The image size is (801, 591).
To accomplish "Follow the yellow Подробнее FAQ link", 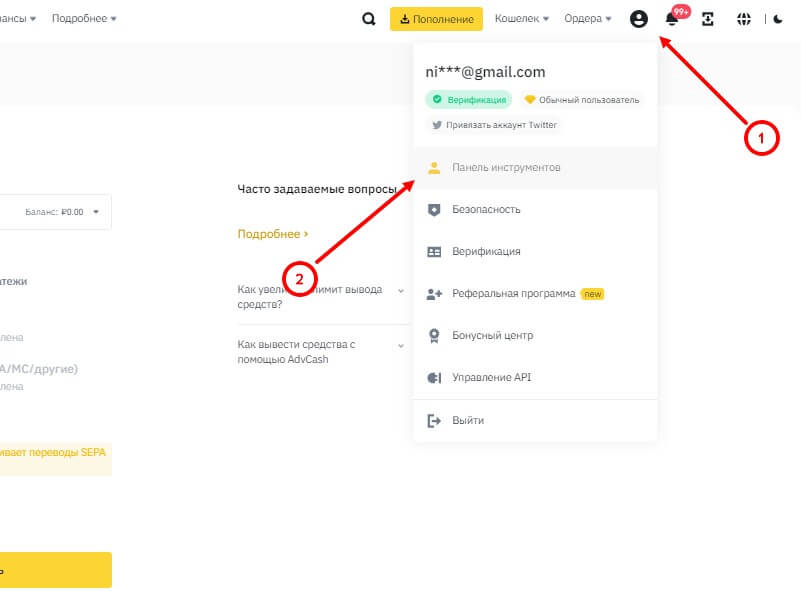I will pos(272,234).
